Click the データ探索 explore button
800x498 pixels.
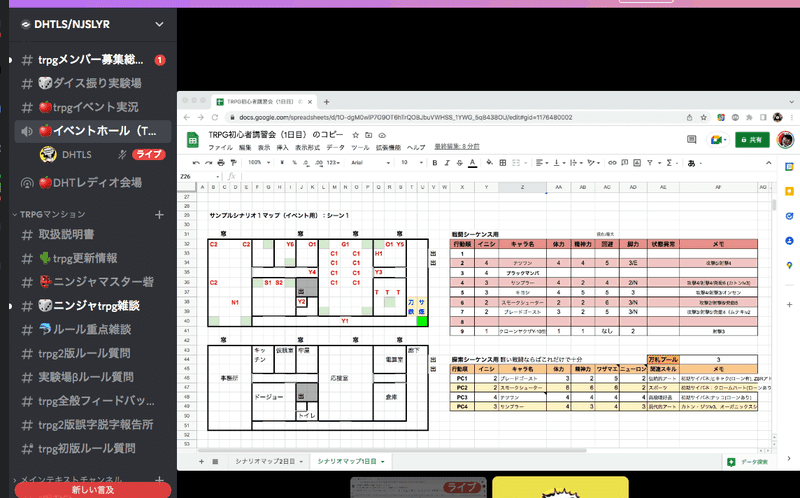748,462
